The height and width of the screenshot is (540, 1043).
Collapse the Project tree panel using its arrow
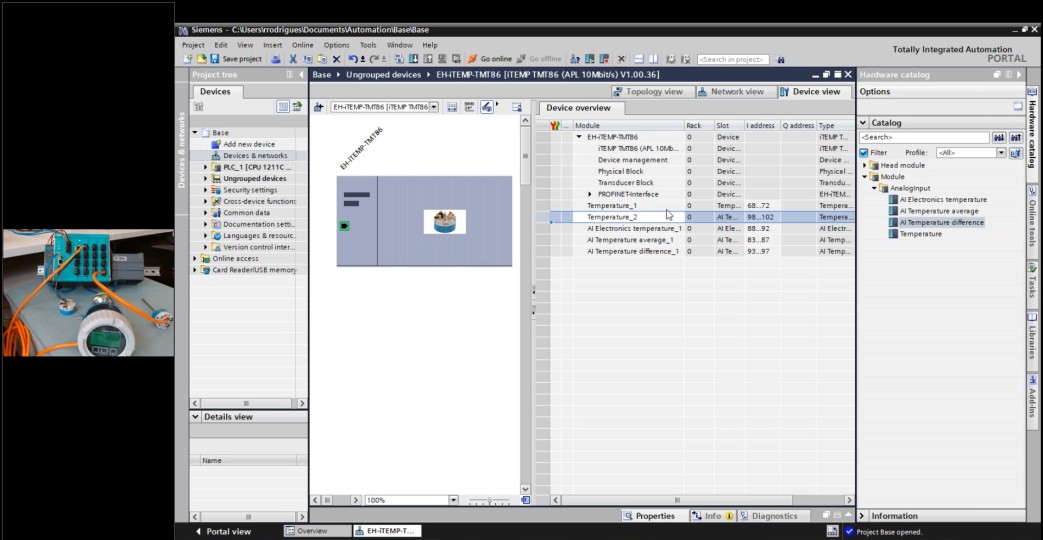pyautogui.click(x=301, y=74)
